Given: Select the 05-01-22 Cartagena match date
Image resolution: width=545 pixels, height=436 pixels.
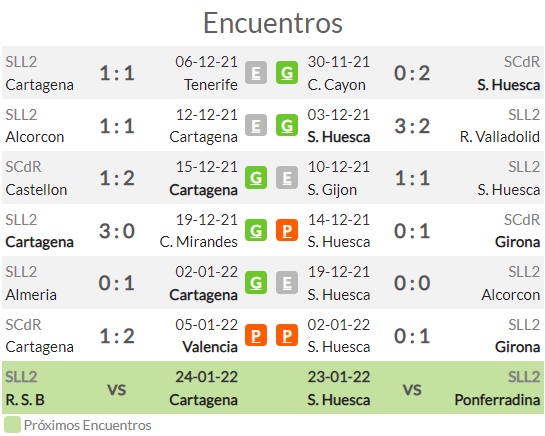Looking at the screenshot, I should click(x=206, y=325).
